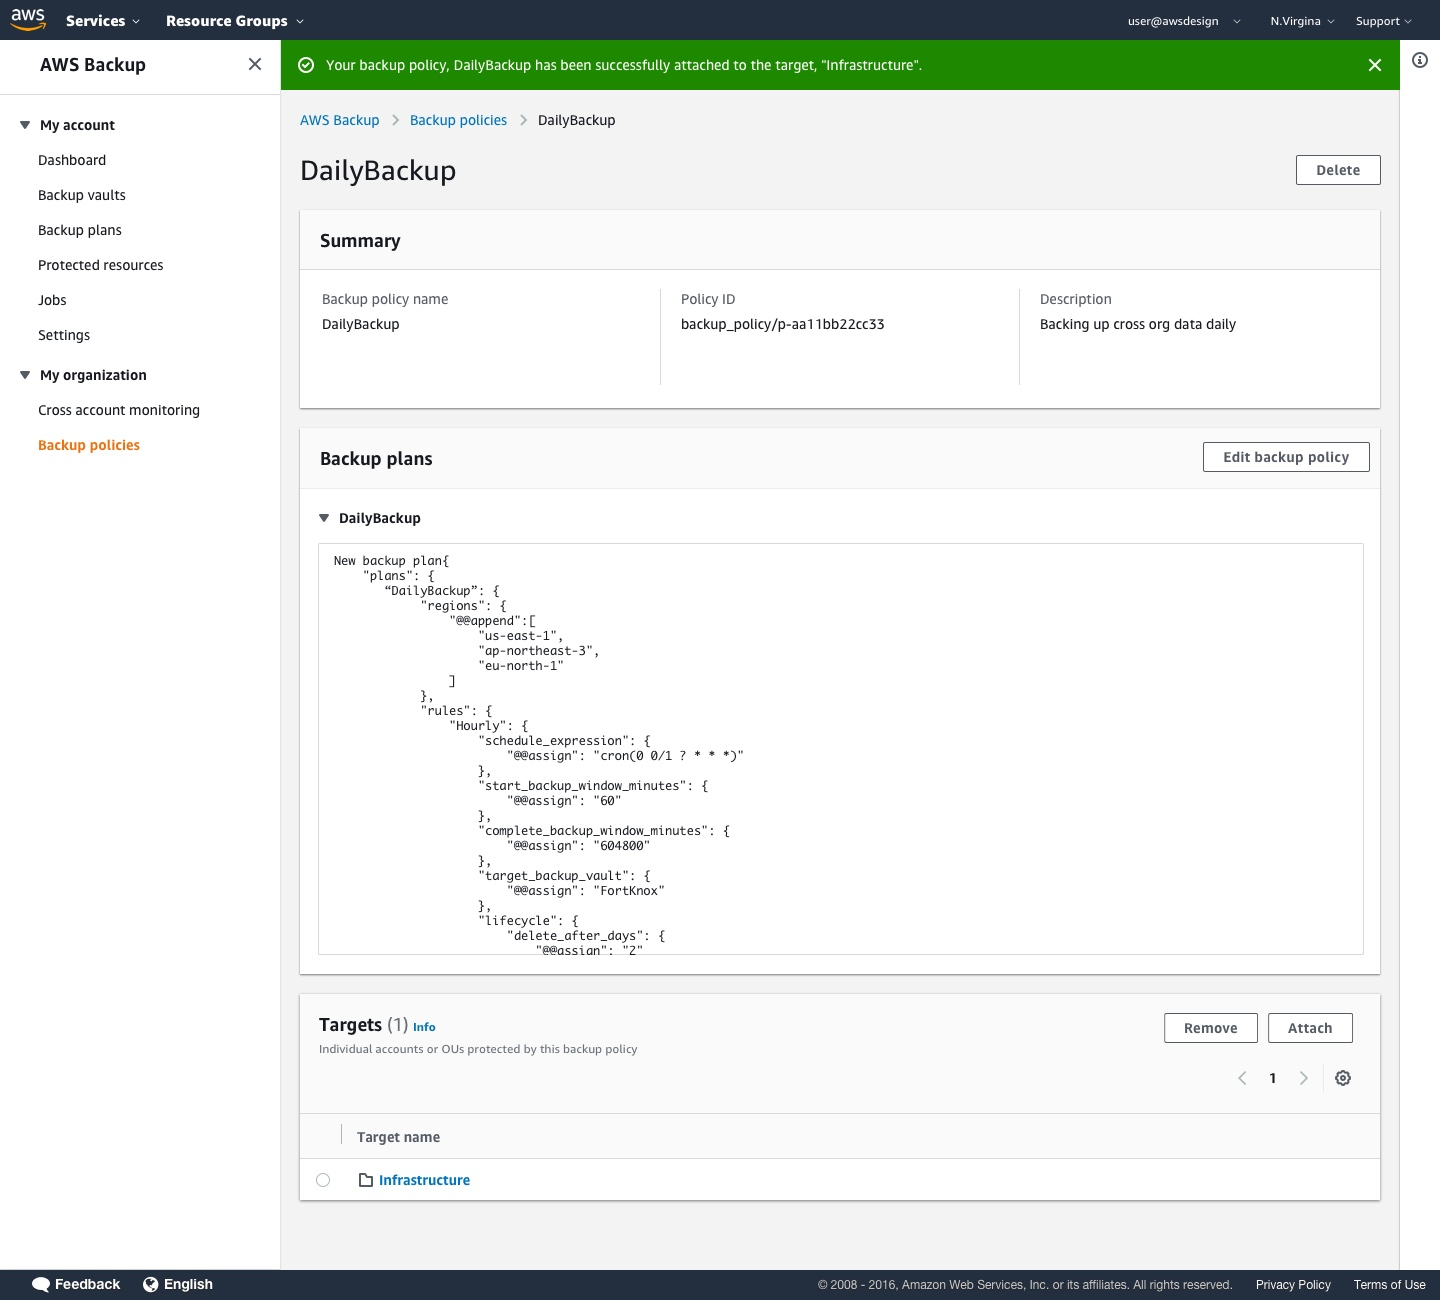This screenshot has height=1300, width=1440.
Task: Open Backup policies in the sidebar
Action: 89,445
